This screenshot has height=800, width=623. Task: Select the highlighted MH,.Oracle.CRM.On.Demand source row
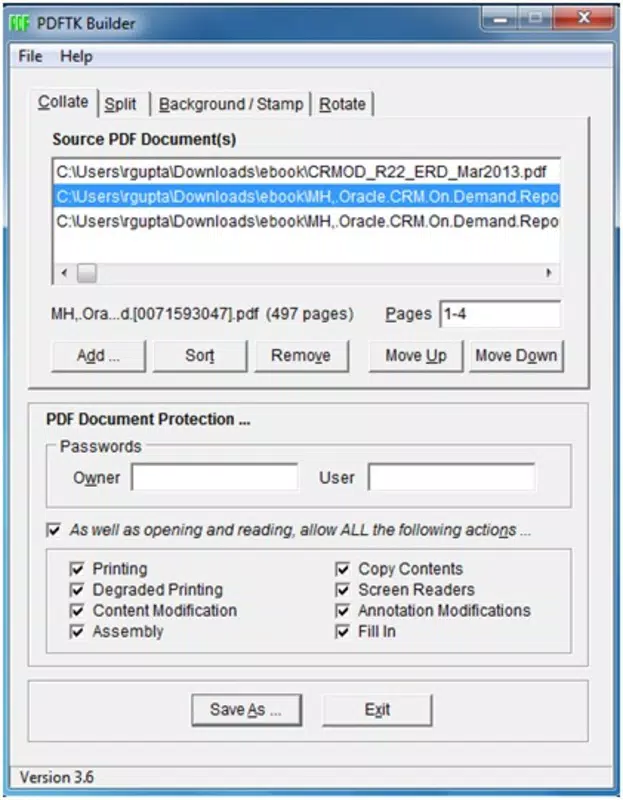pyautogui.click(x=306, y=196)
